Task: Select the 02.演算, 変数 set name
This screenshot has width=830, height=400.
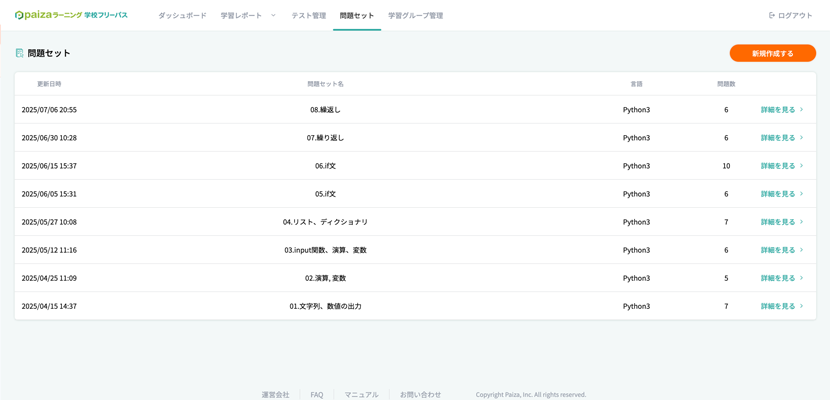Action: 326,278
